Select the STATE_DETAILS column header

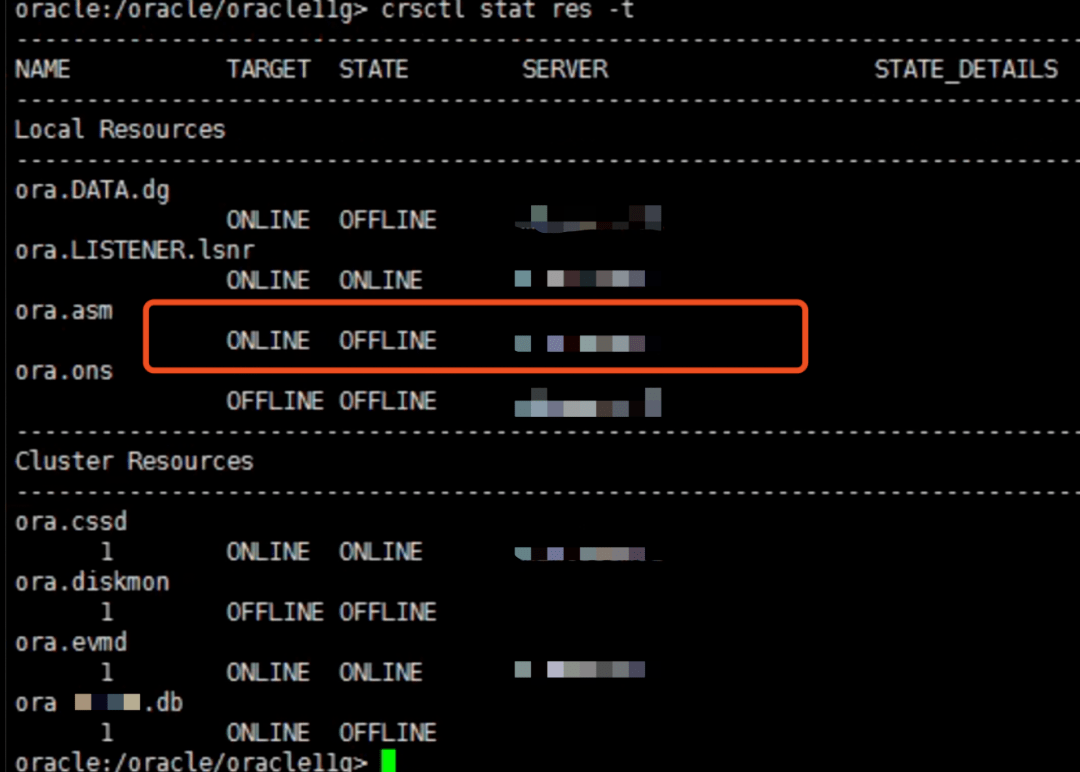[x=966, y=70]
